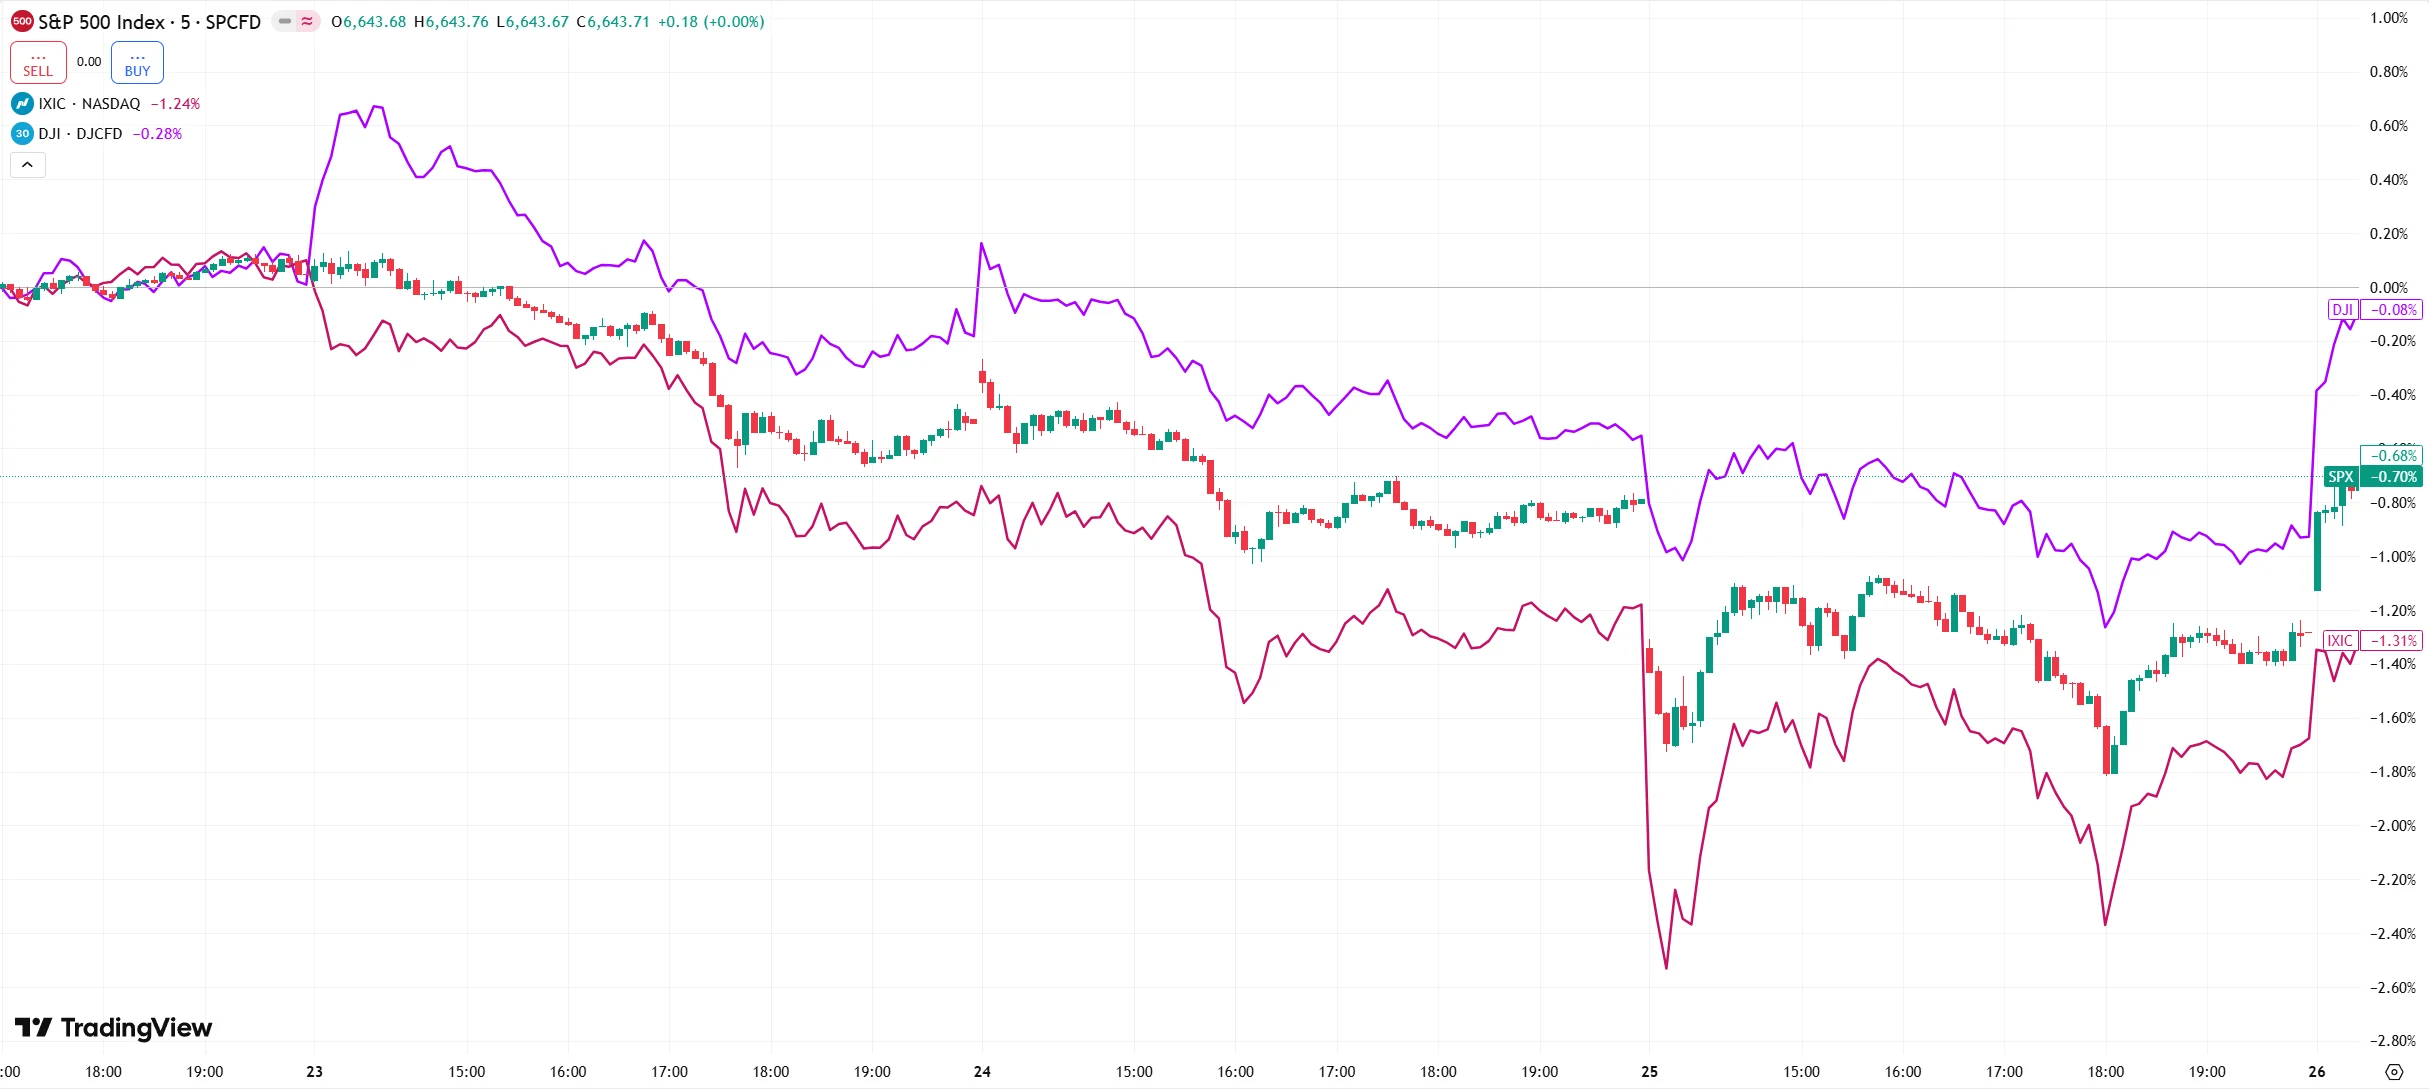Click the pink approximate-data indicator icon
This screenshot has width=2429, height=1089.
[307, 21]
